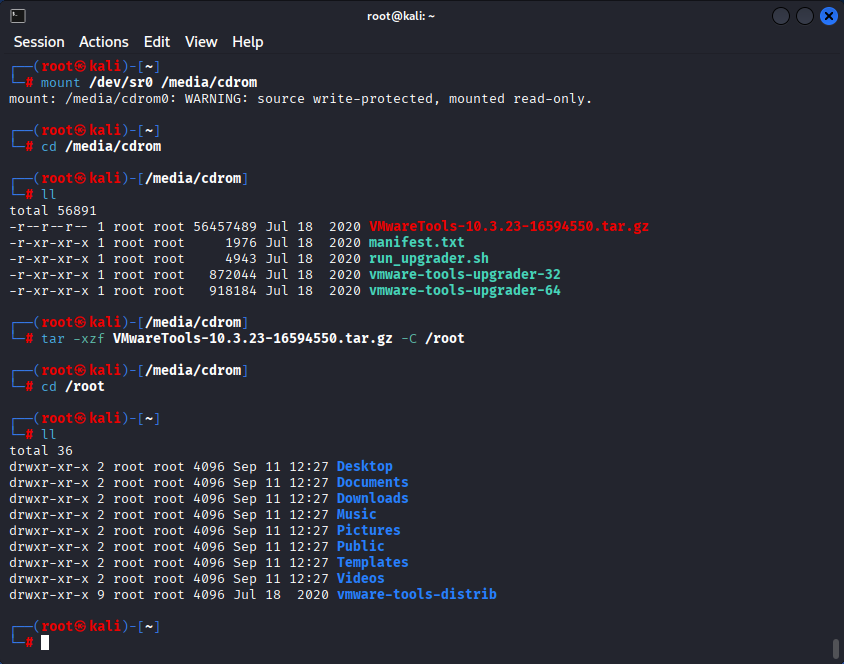Click the 'mount /dev/sr0 /media/cdrom' command

pyautogui.click(x=149, y=83)
